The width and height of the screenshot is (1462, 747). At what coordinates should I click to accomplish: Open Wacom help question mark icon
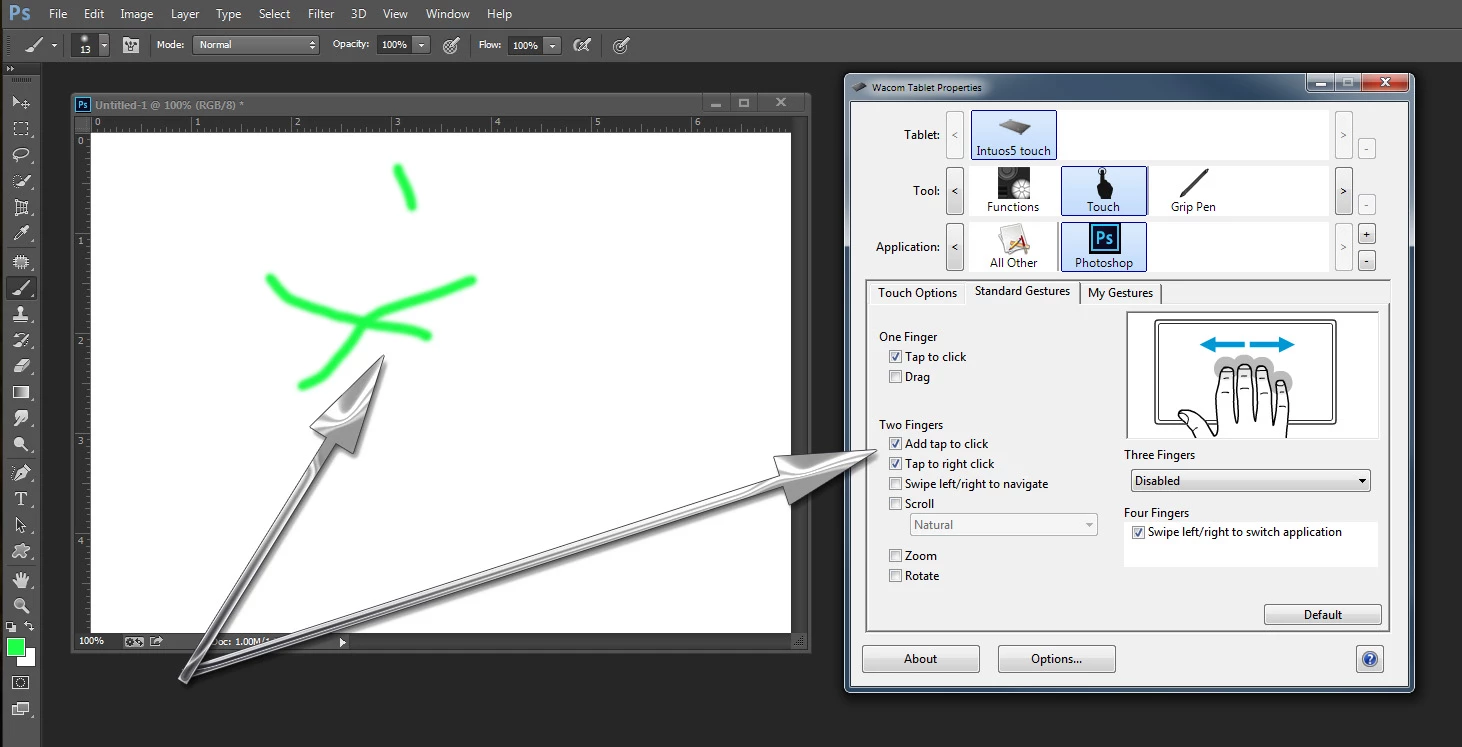[1369, 659]
